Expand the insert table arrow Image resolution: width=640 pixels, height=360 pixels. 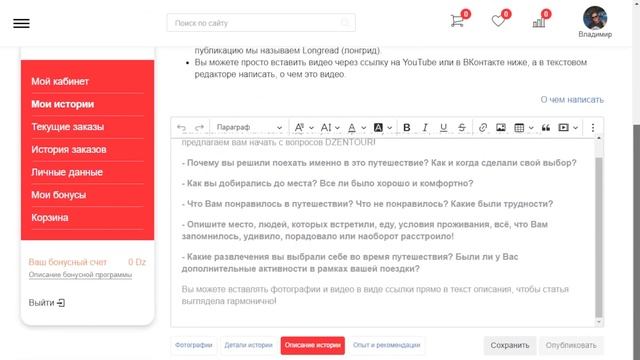pos(531,128)
